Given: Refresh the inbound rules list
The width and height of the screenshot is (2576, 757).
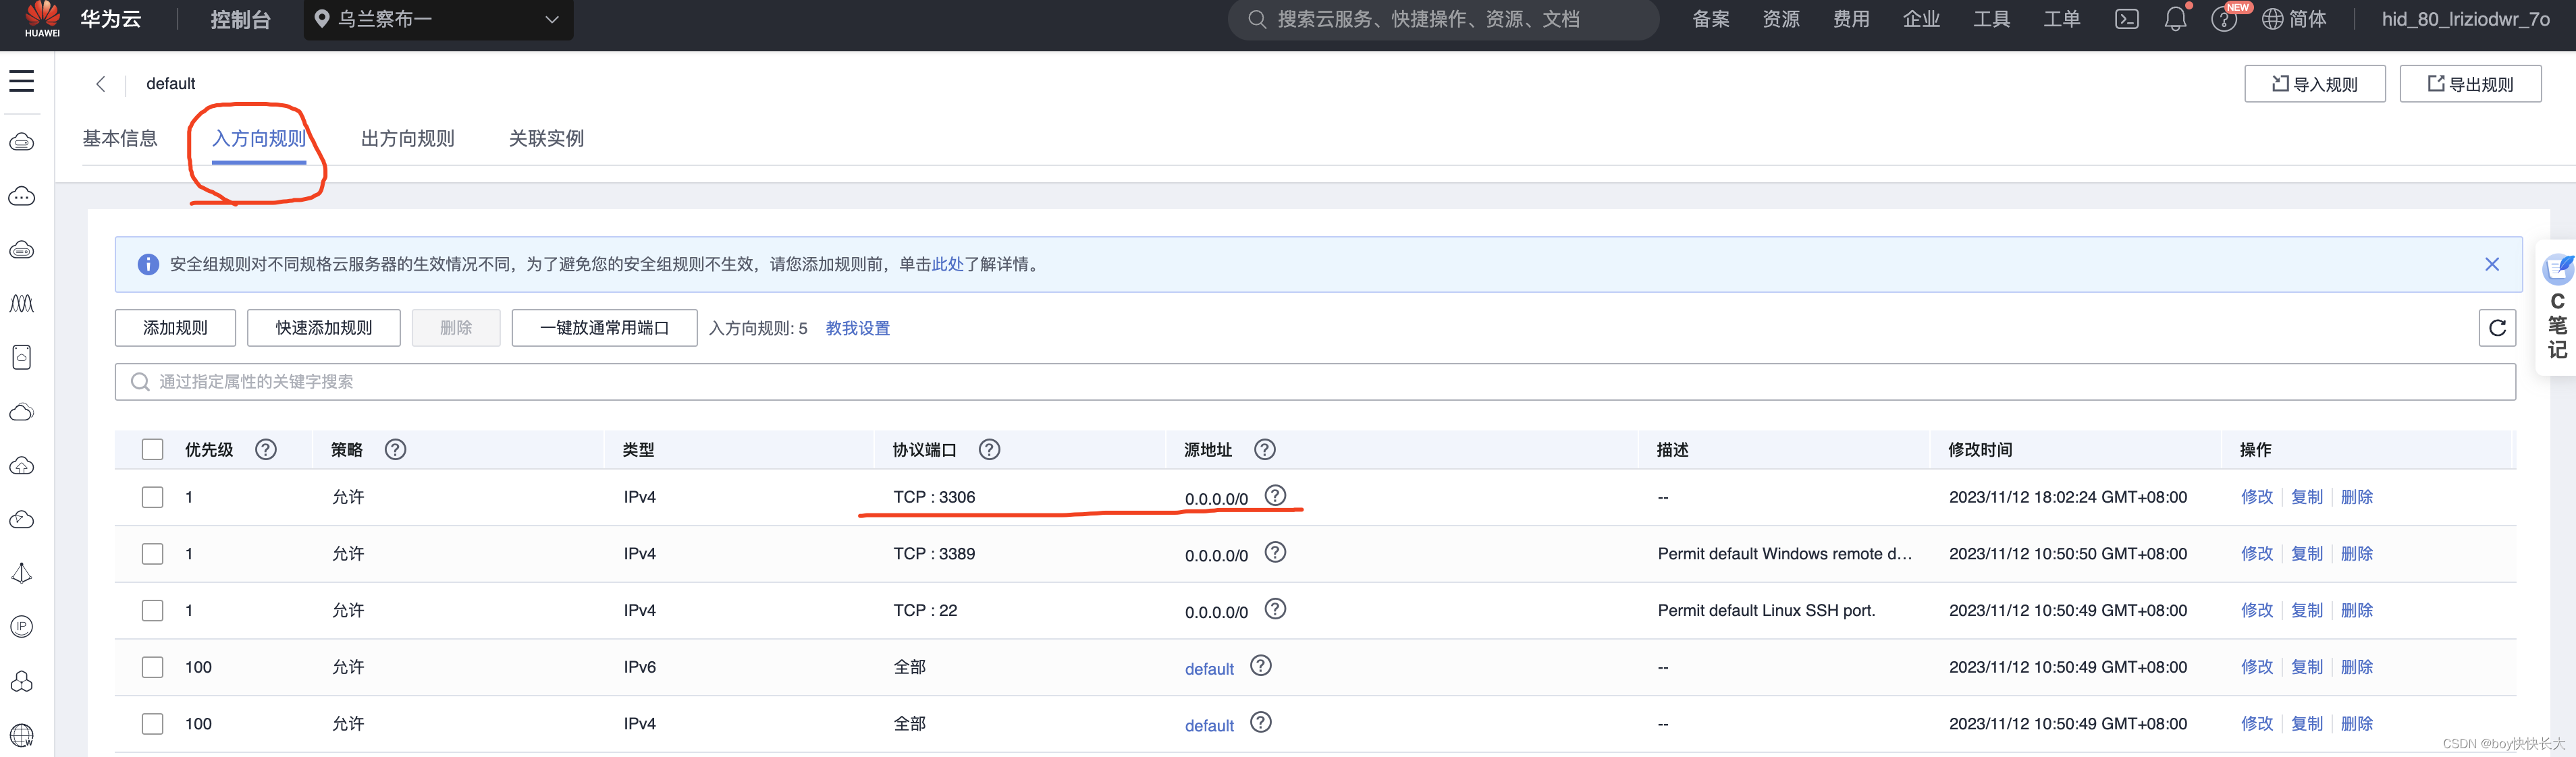Looking at the screenshot, I should click(x=2497, y=328).
